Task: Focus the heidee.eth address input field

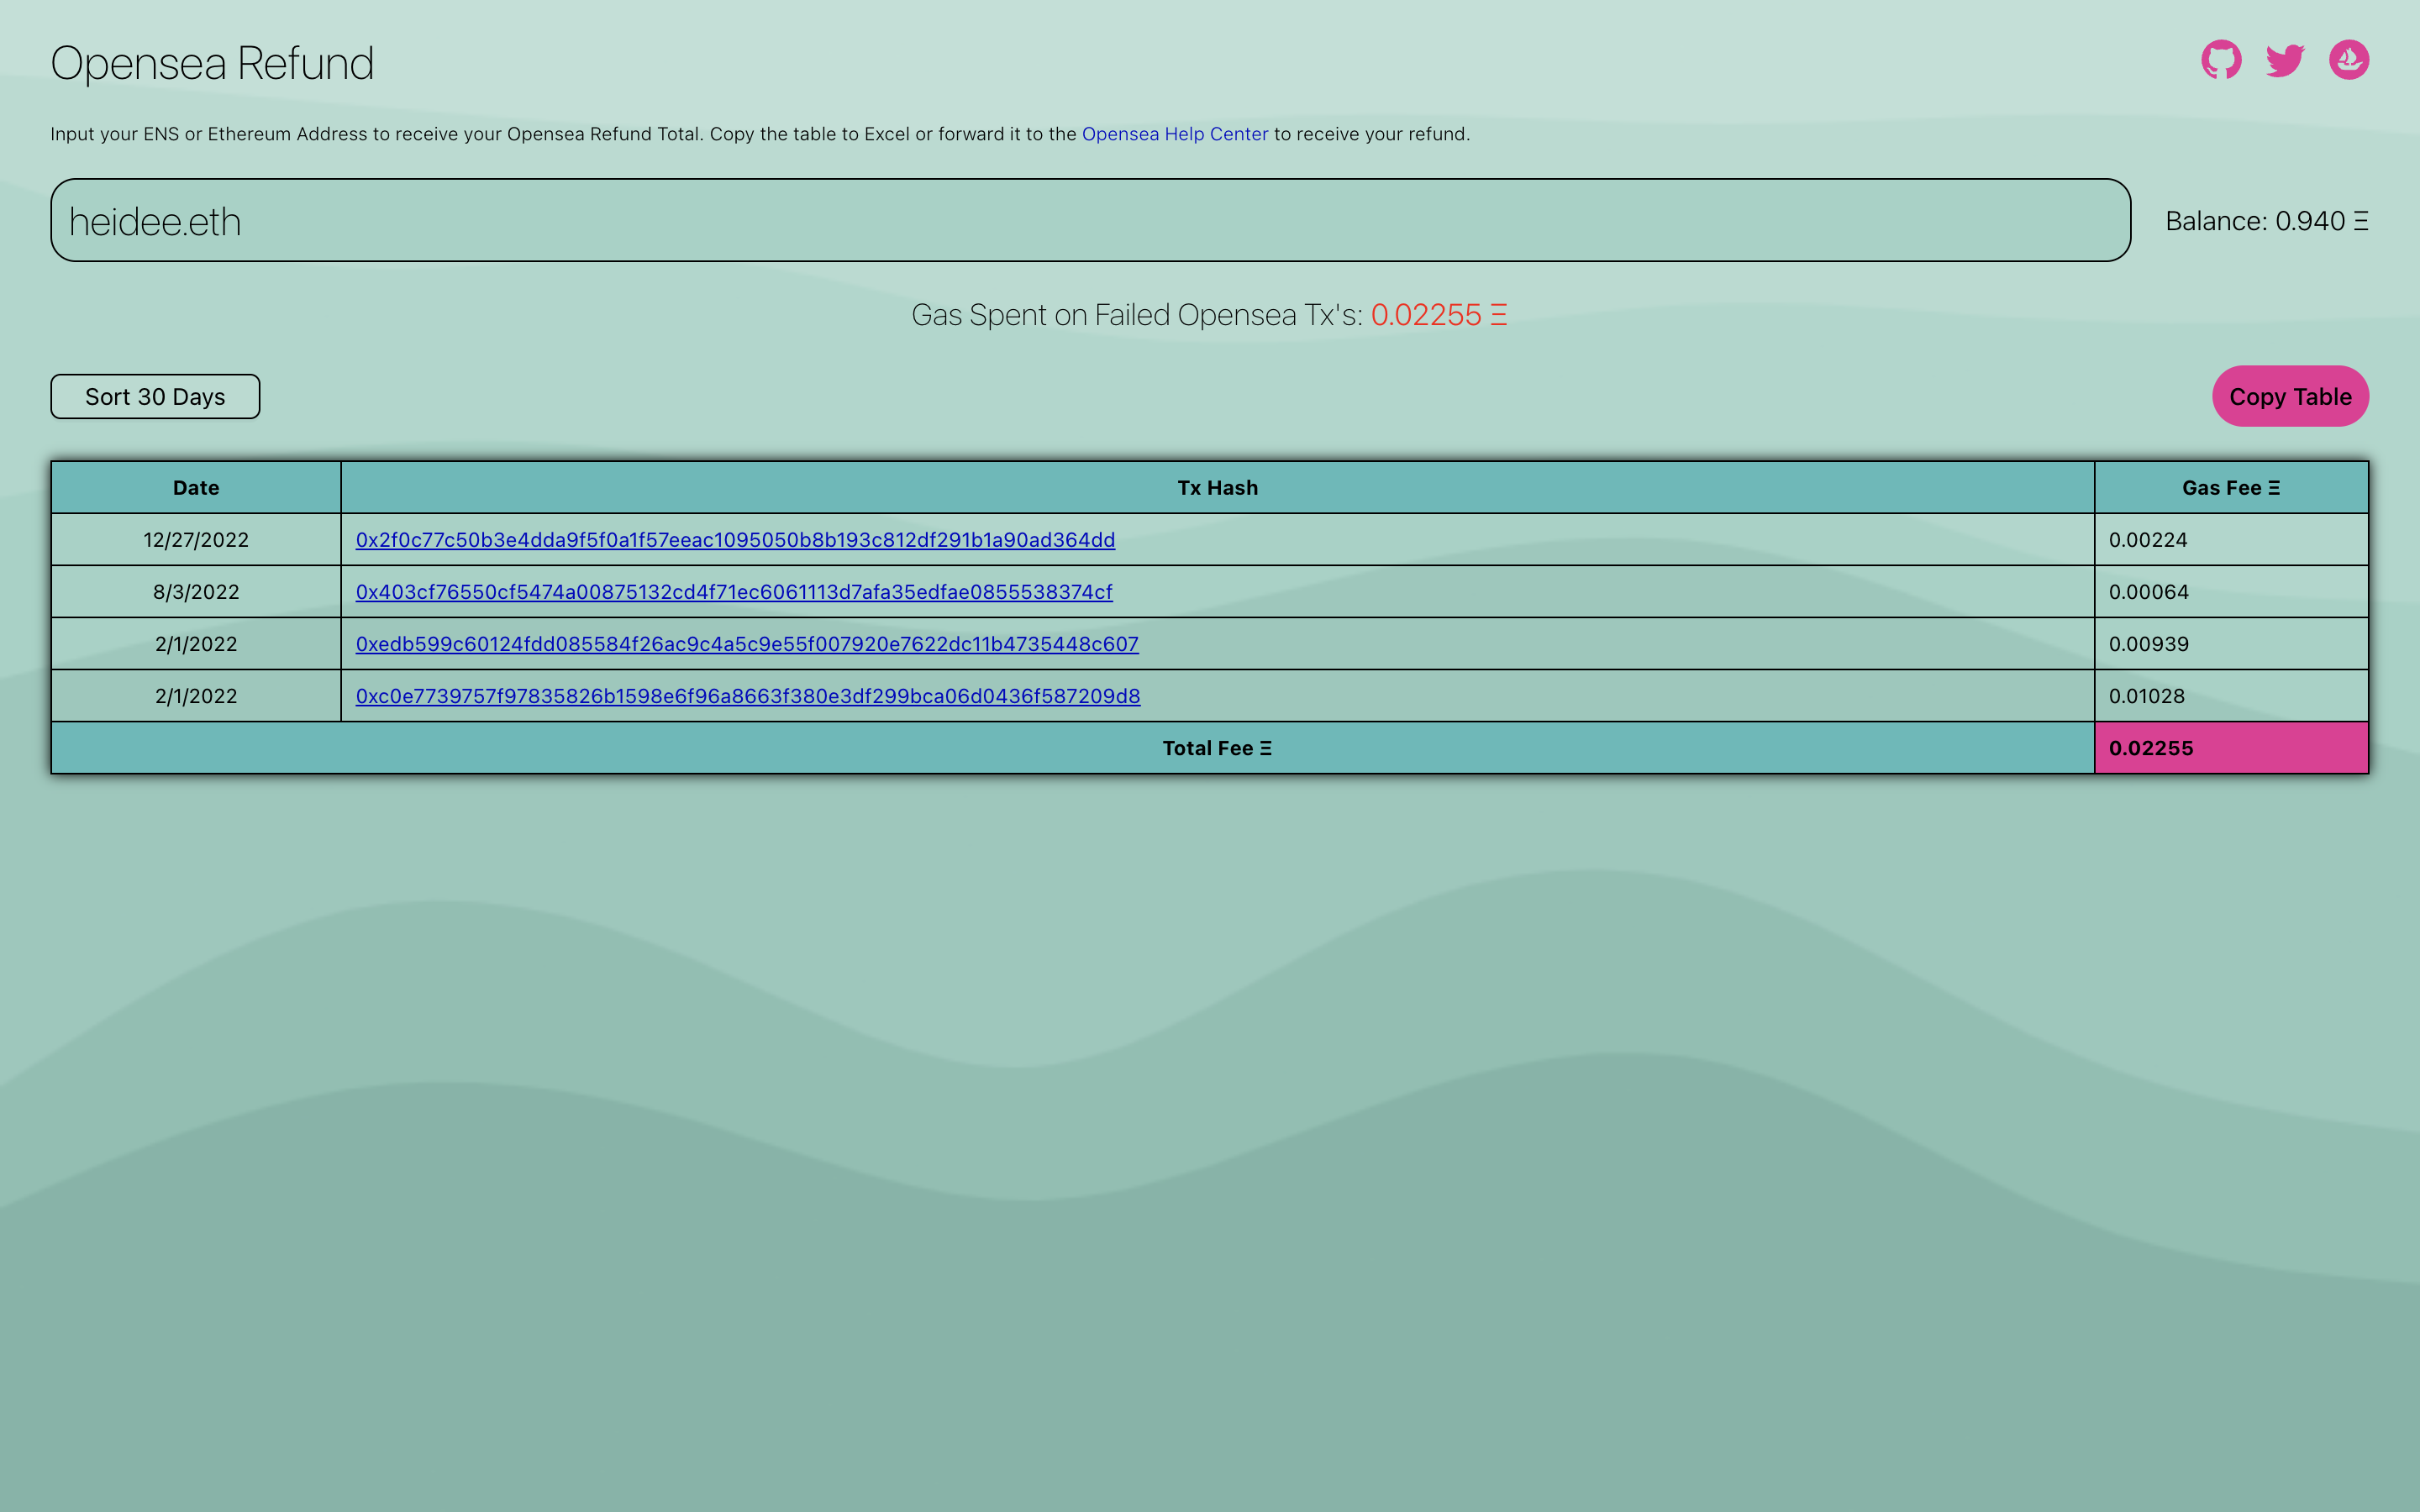Action: [x=1090, y=221]
